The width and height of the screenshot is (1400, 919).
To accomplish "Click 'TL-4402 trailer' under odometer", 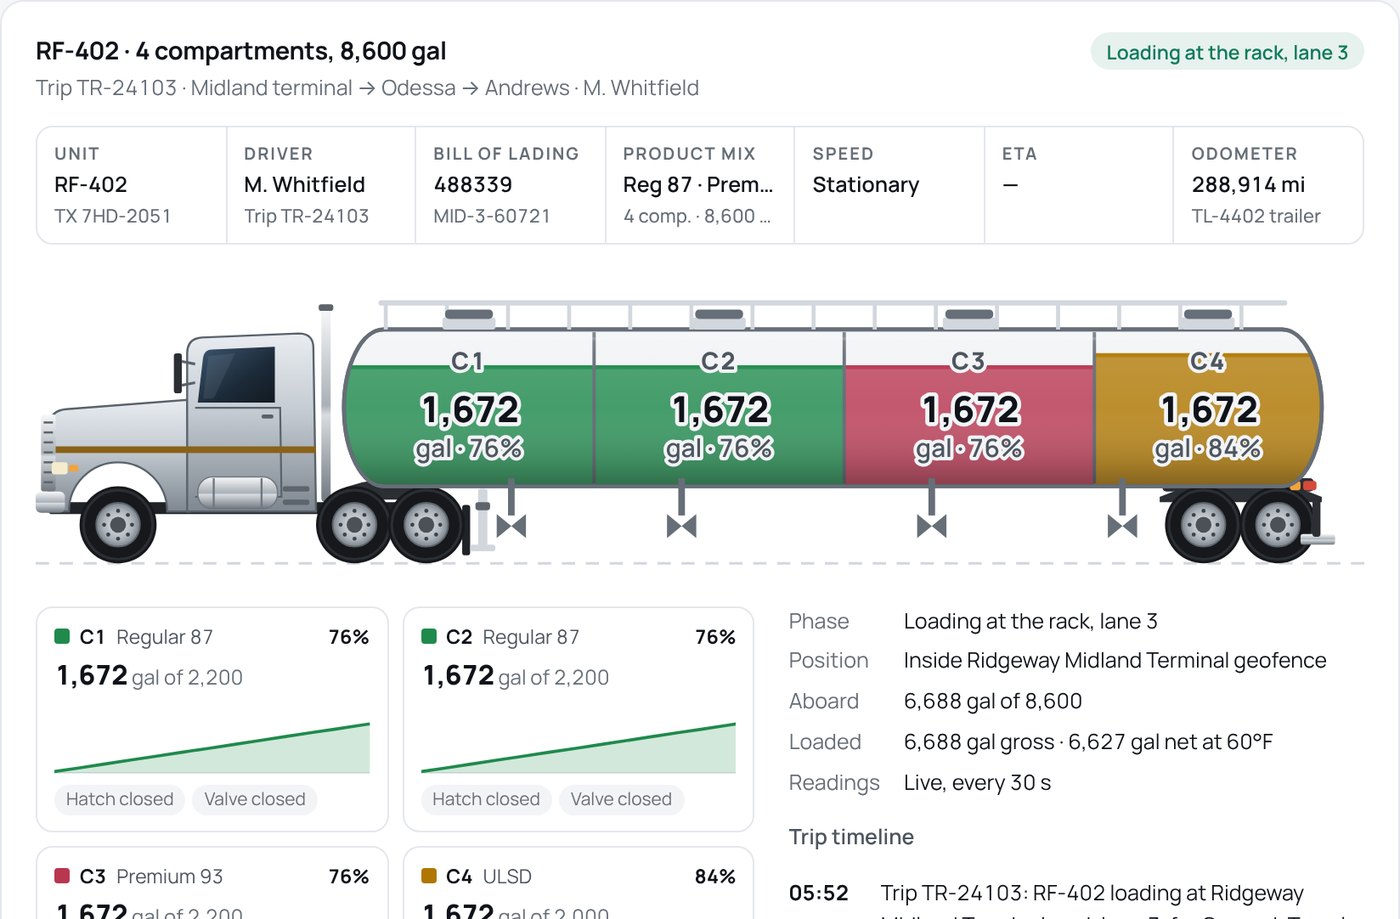I will pyautogui.click(x=1256, y=216).
